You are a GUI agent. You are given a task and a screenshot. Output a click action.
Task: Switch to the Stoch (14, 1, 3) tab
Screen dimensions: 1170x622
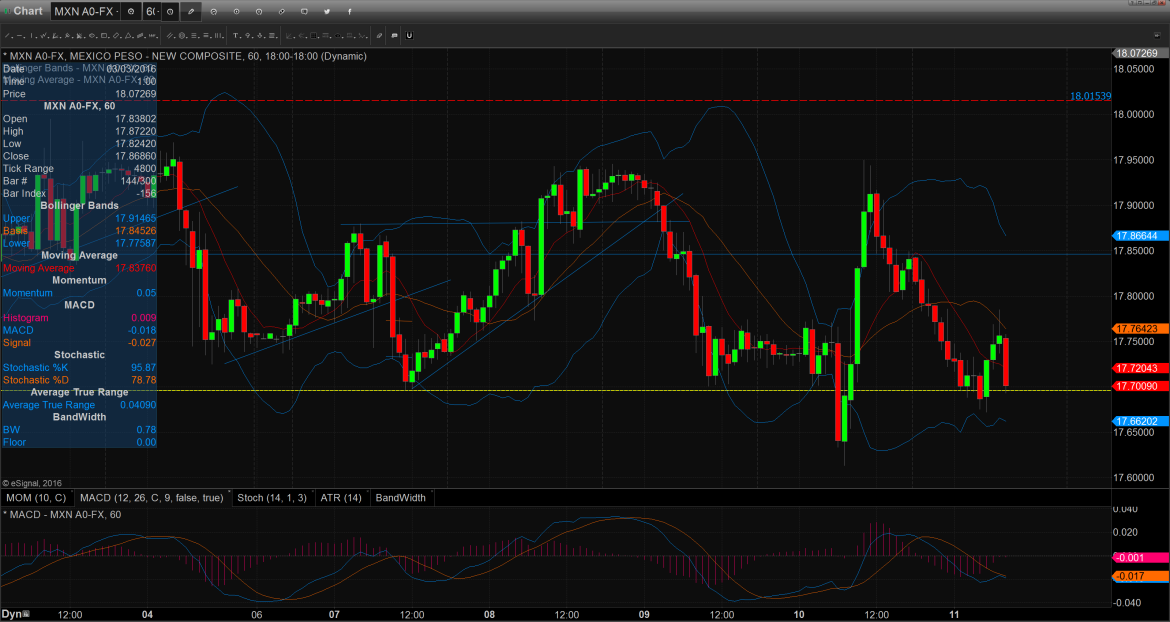pyautogui.click(x=272, y=497)
